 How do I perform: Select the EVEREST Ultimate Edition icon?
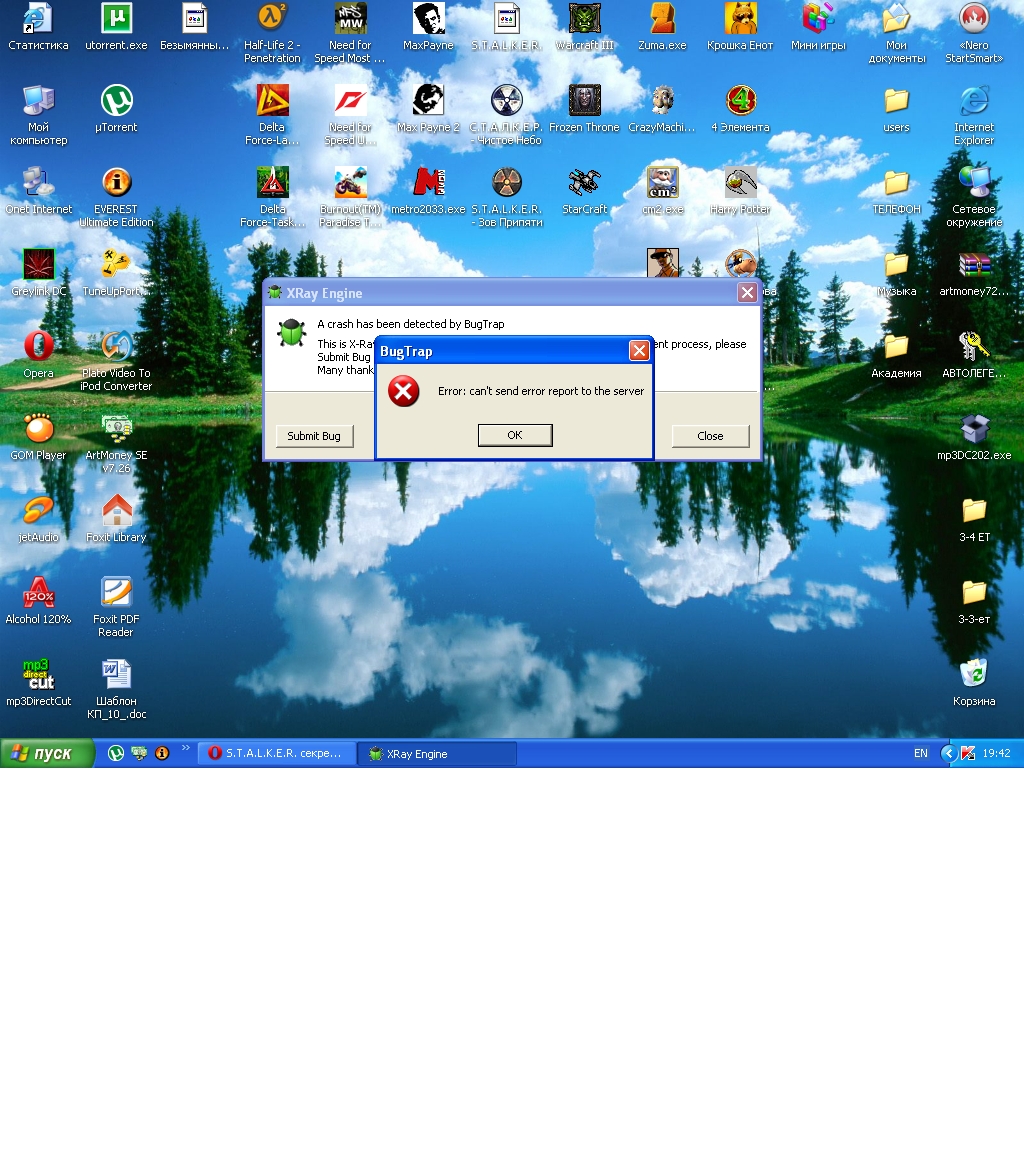coord(116,197)
